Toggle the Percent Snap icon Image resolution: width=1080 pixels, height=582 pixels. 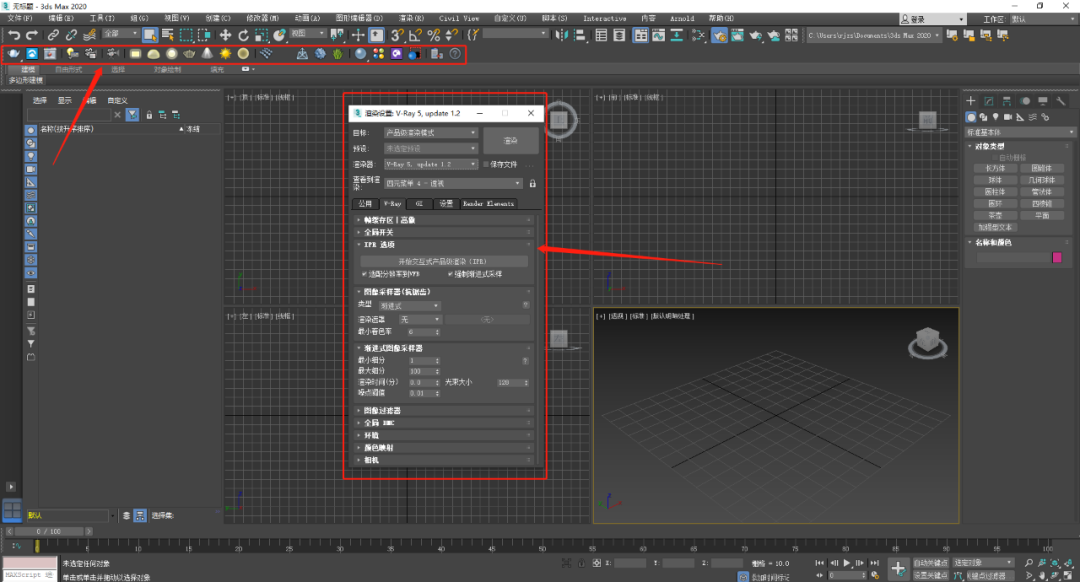[x=433, y=34]
